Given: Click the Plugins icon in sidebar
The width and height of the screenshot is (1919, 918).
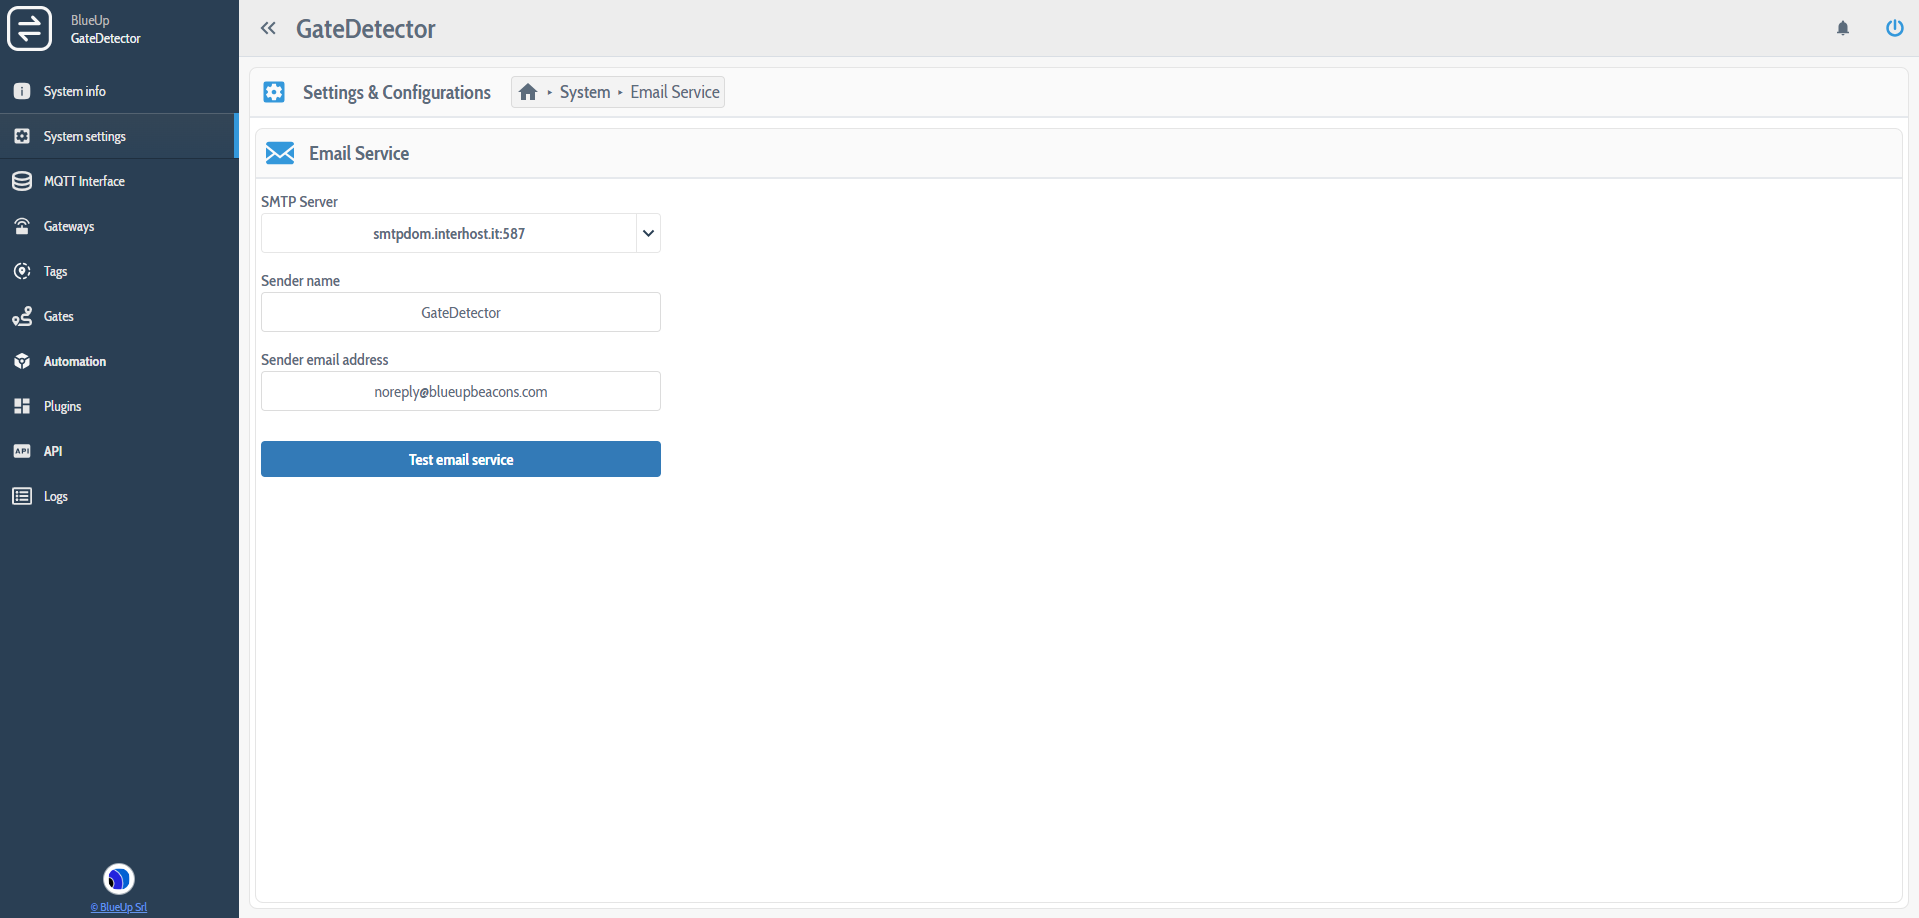Looking at the screenshot, I should pos(22,406).
